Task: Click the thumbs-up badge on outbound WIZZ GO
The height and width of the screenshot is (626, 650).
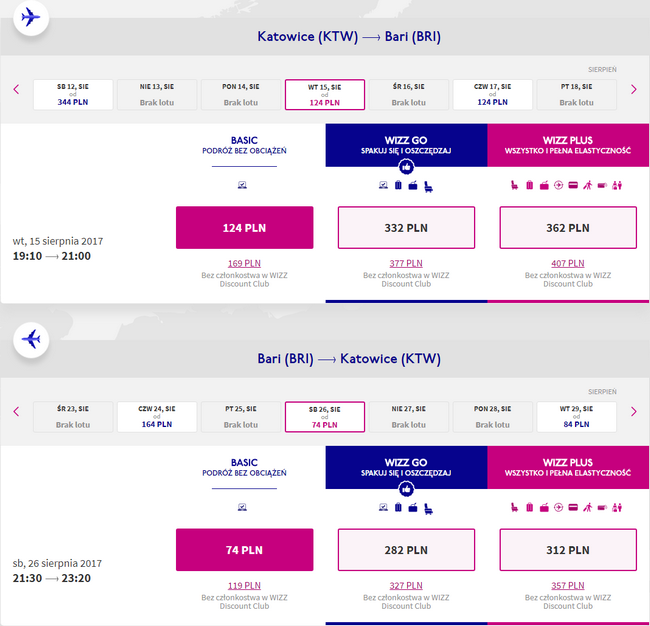Action: [x=406, y=166]
